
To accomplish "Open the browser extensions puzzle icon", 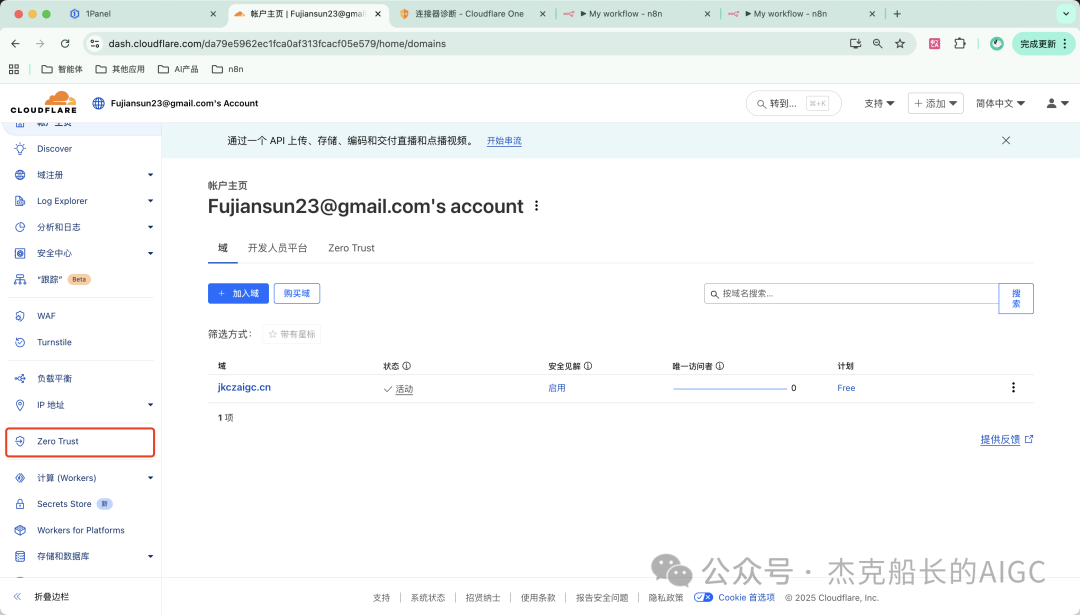I will pyautogui.click(x=959, y=43).
